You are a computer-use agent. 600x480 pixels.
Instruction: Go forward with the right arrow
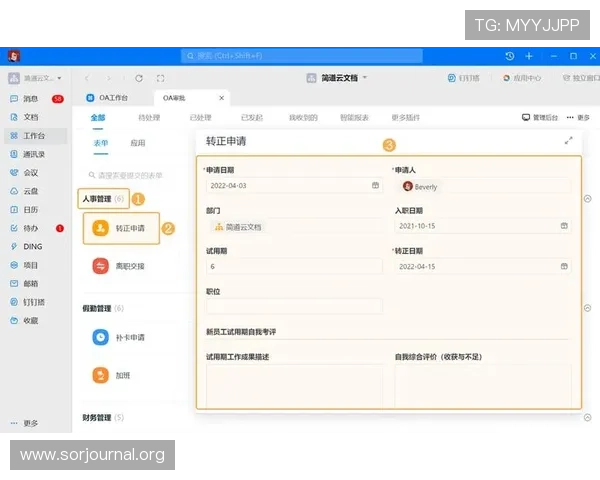click(109, 78)
